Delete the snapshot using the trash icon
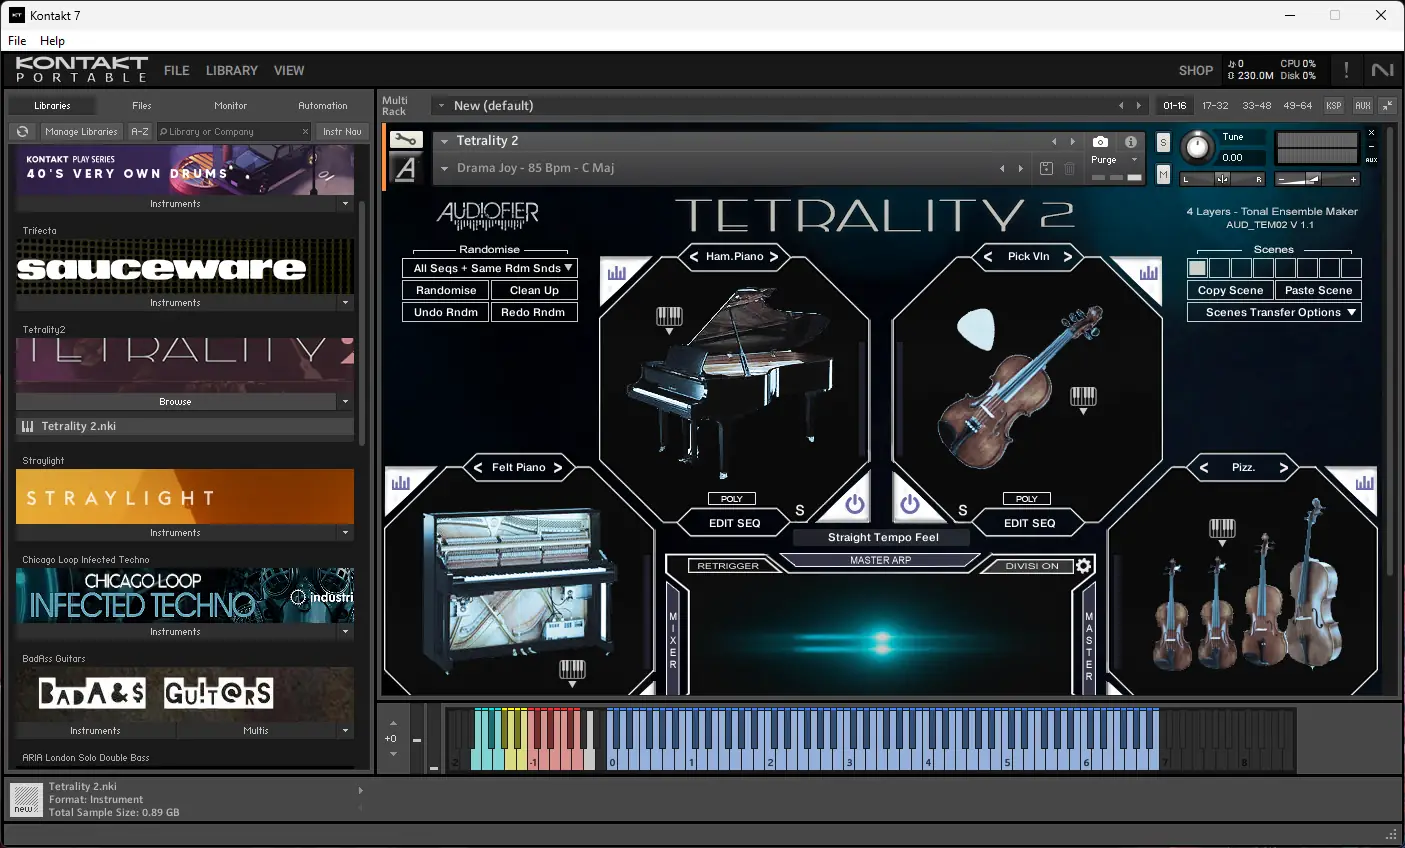The height and width of the screenshot is (848, 1405). 1068,166
